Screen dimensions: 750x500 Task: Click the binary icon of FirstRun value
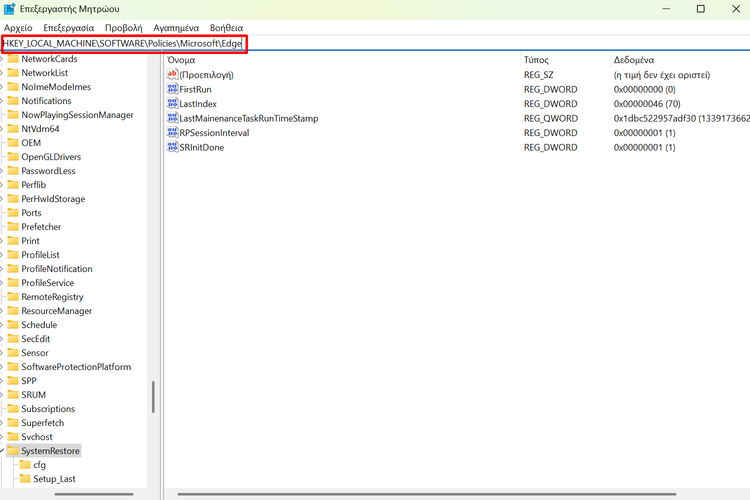(x=172, y=89)
